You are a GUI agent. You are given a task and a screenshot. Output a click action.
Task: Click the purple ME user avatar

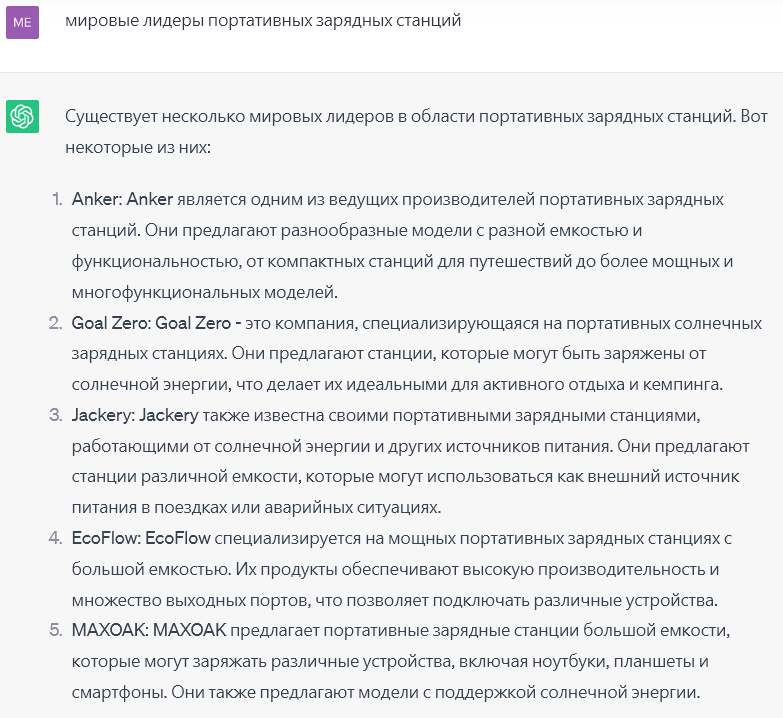(22, 21)
